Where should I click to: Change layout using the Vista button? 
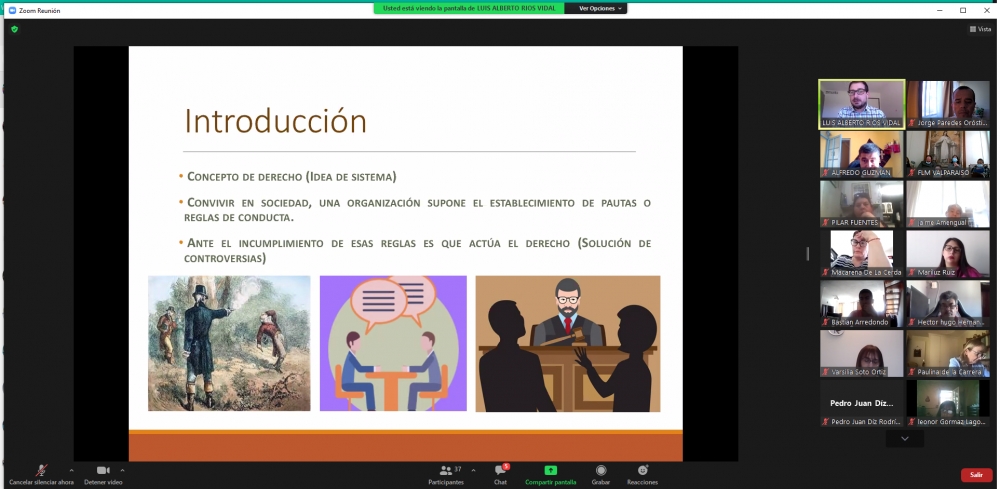click(x=979, y=29)
